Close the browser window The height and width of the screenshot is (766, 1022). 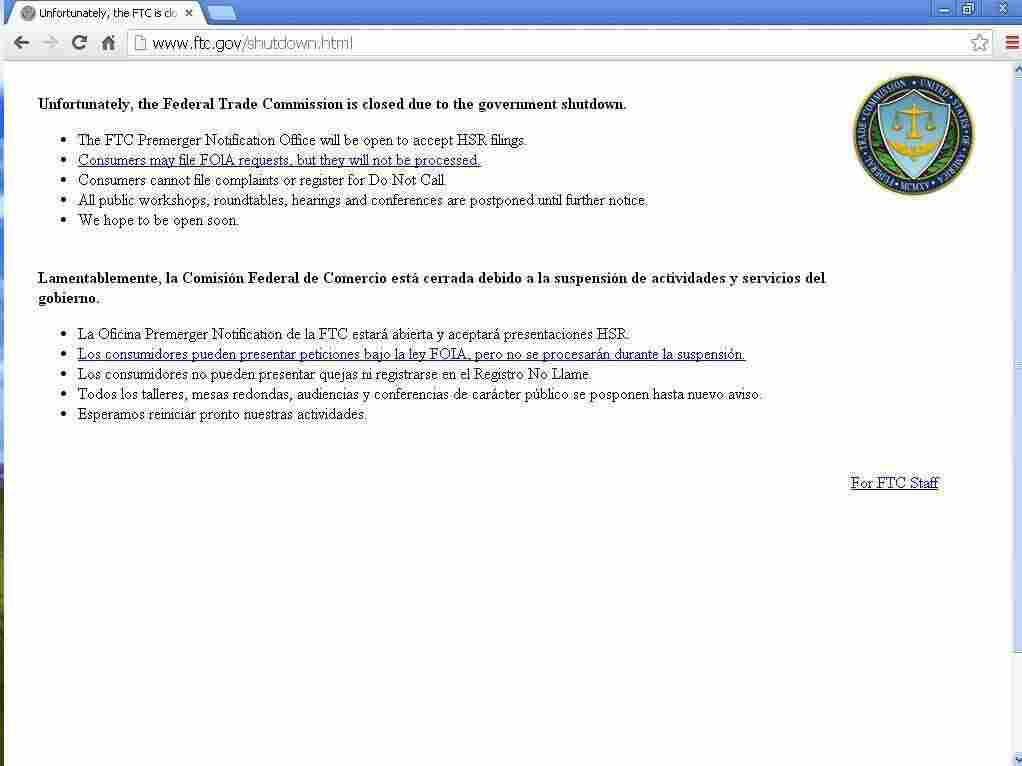tap(1004, 9)
